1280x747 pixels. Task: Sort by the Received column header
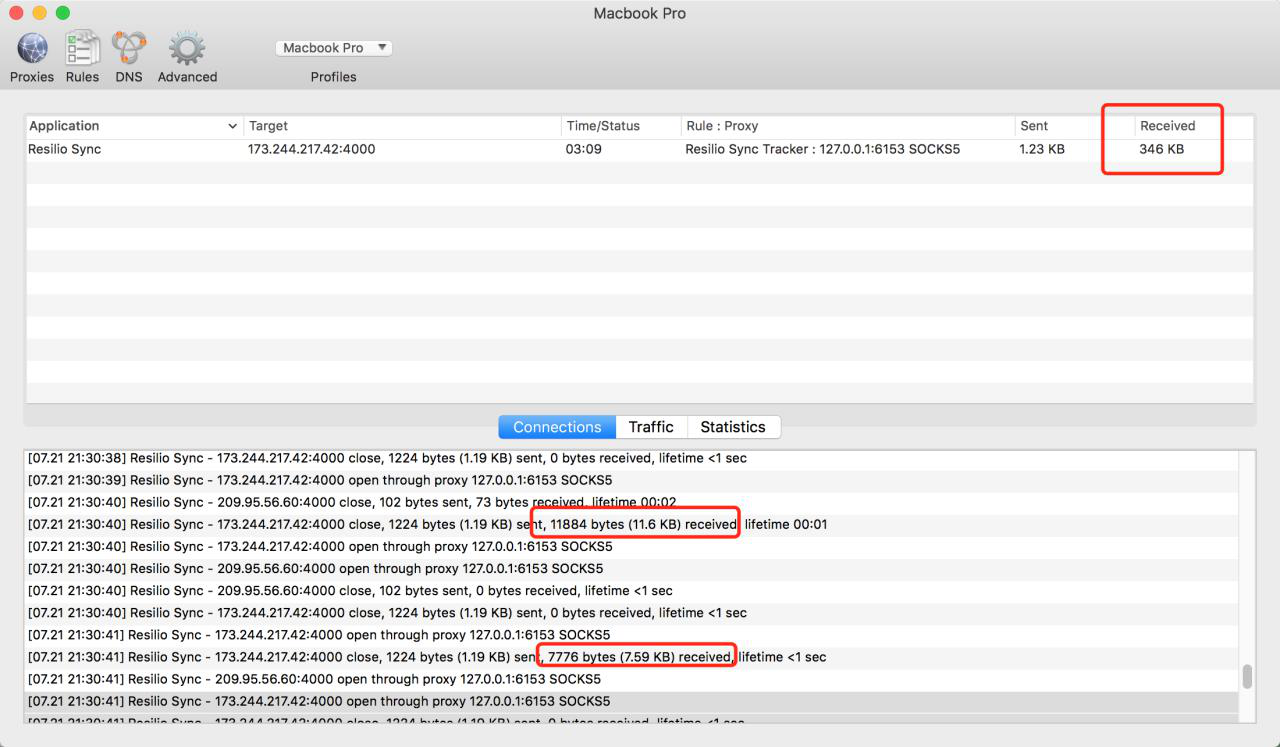point(1194,126)
